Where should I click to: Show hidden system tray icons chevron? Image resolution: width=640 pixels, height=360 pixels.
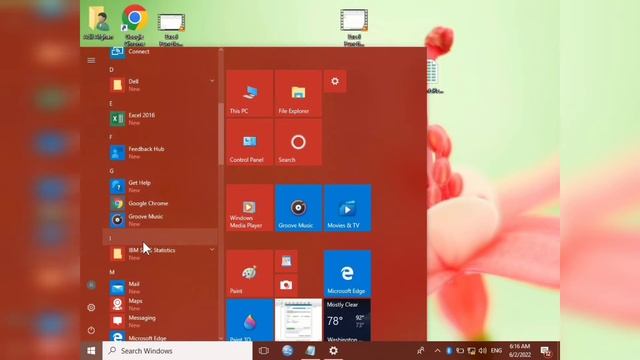pyautogui.click(x=437, y=351)
